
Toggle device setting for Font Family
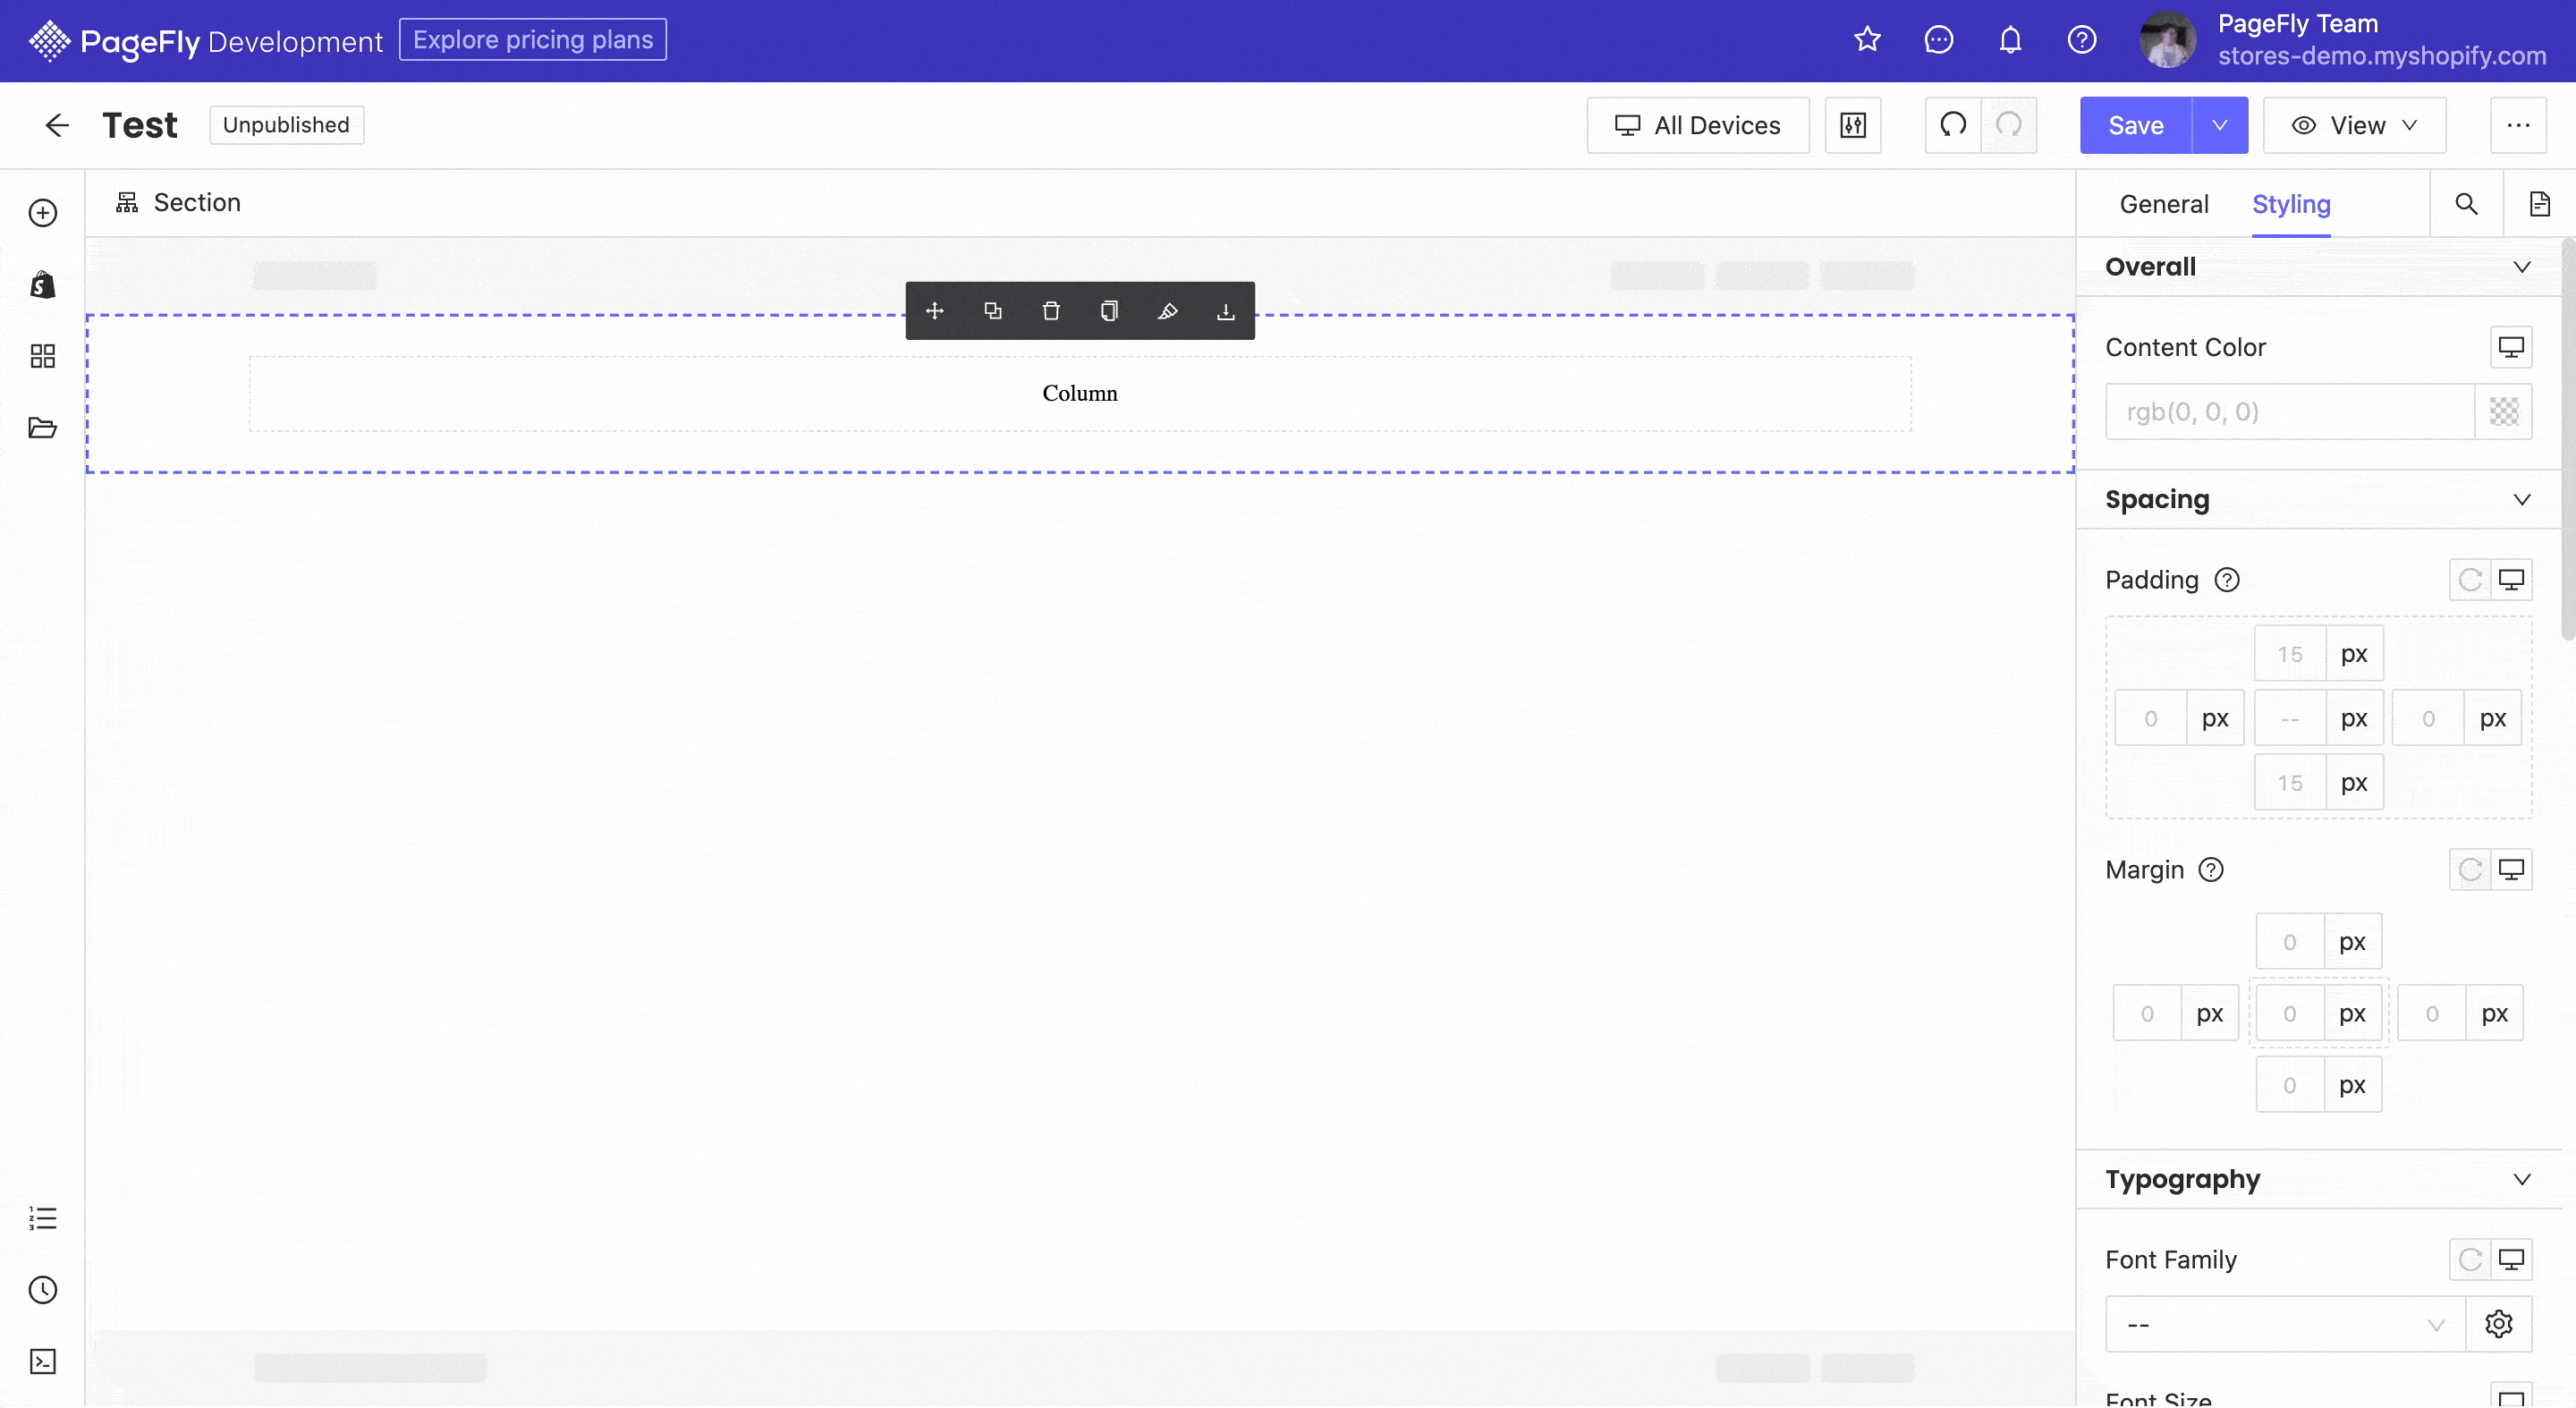(x=2511, y=1260)
